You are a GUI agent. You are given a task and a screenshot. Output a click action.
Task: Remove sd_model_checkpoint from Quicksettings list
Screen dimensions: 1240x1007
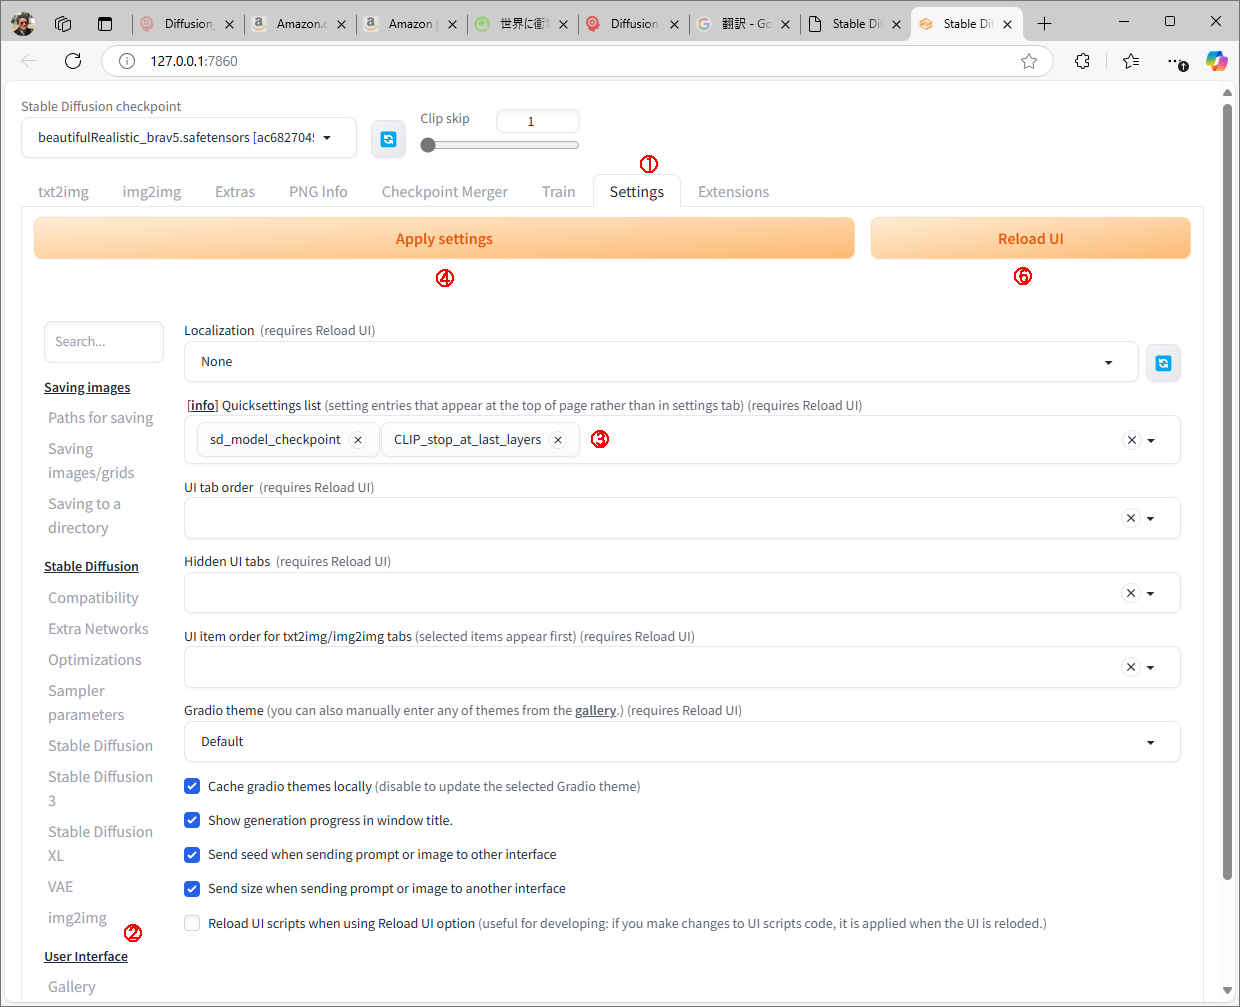pyautogui.click(x=358, y=440)
